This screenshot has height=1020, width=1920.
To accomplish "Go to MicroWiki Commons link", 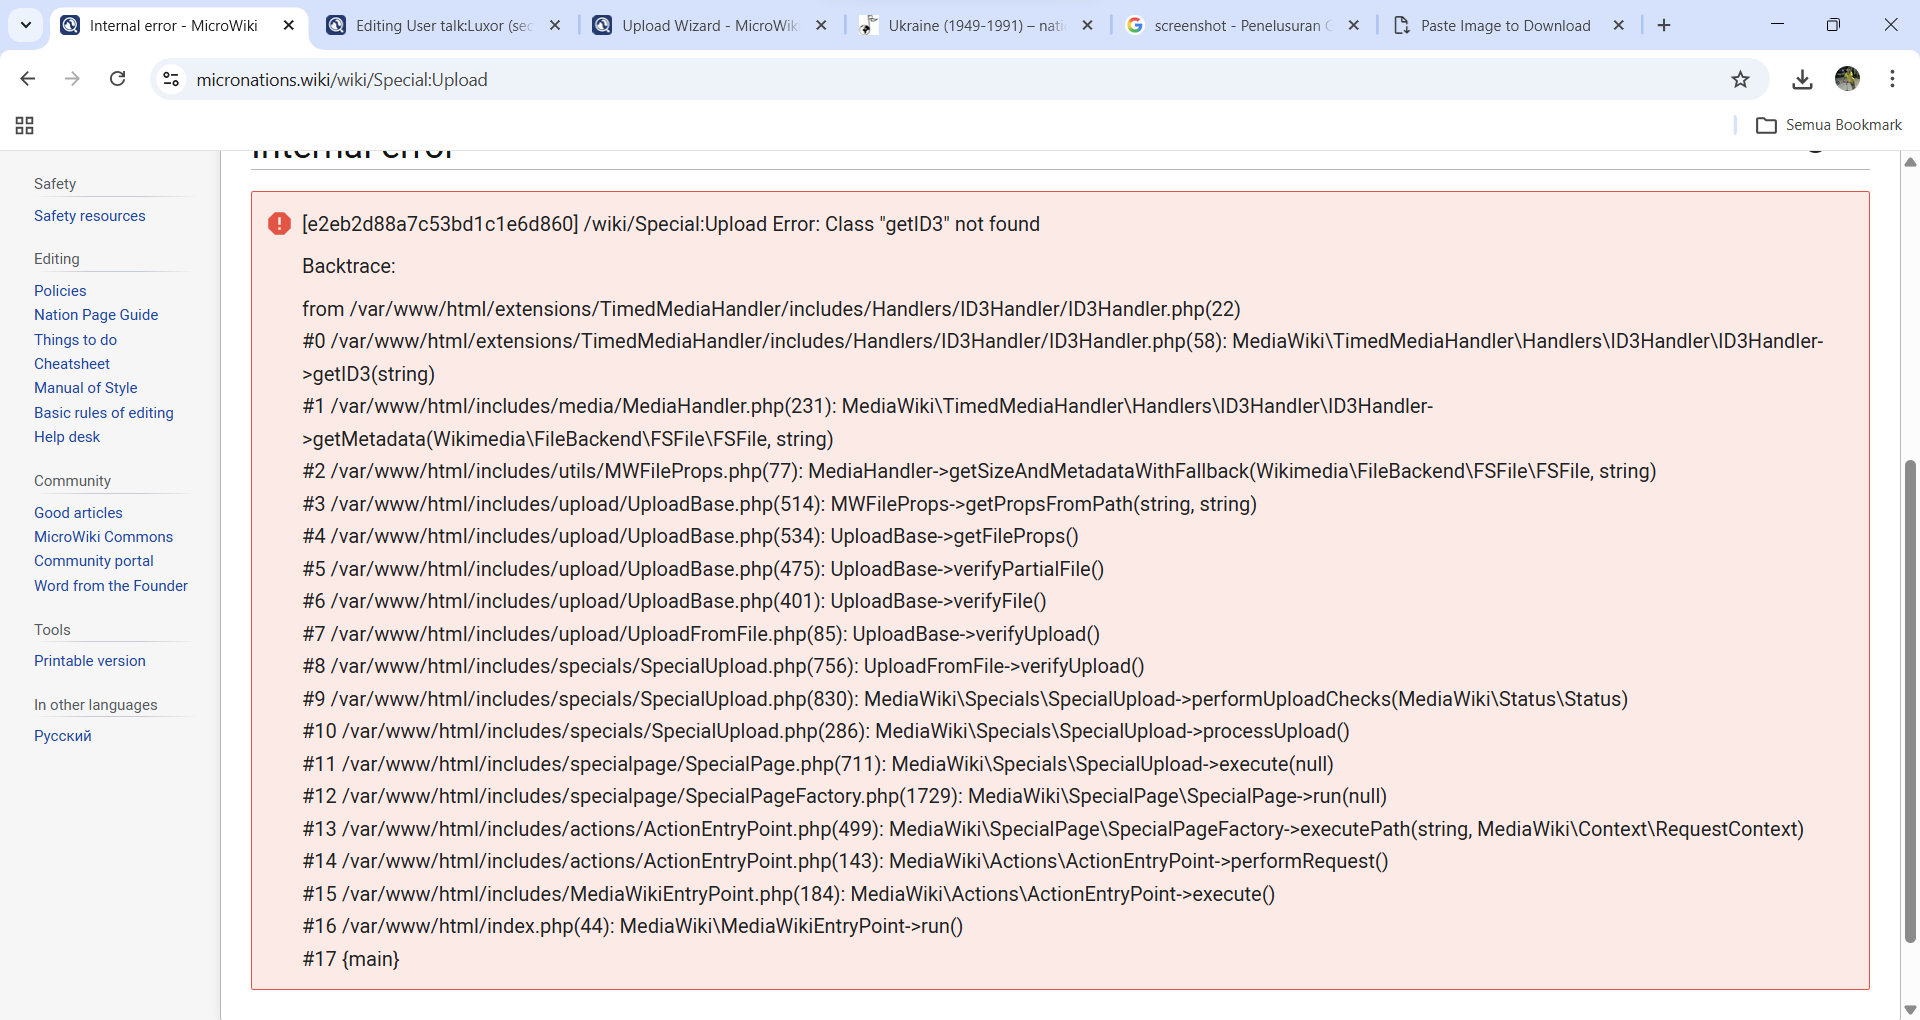I will click(x=103, y=537).
